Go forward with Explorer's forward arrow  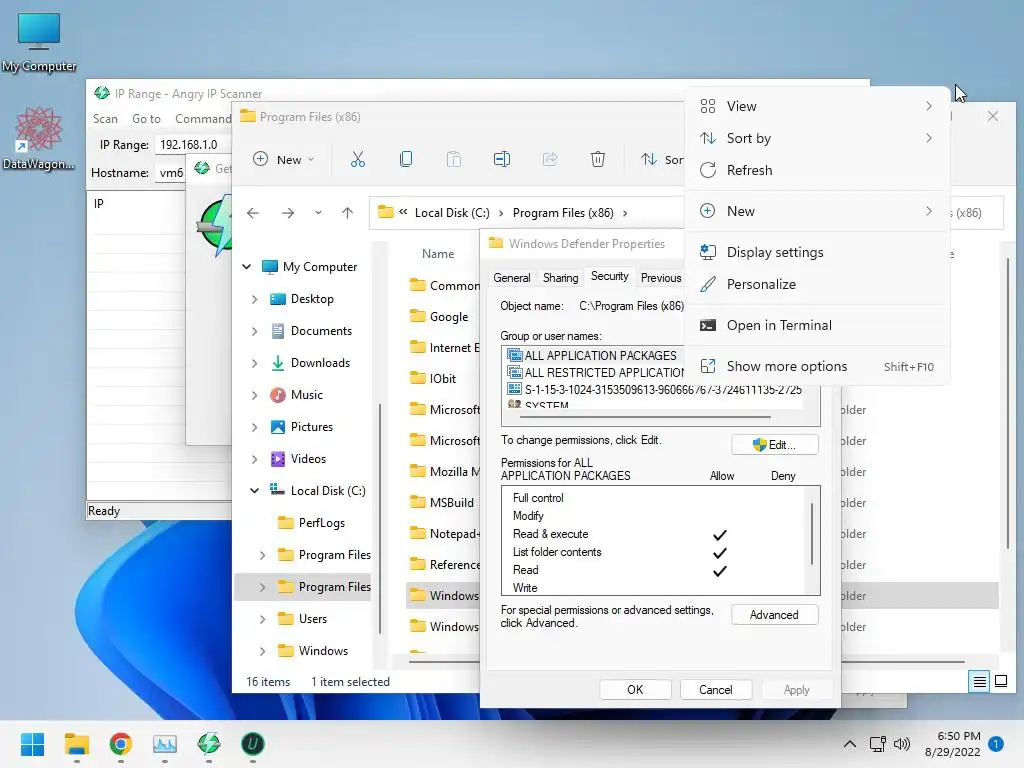tap(287, 213)
